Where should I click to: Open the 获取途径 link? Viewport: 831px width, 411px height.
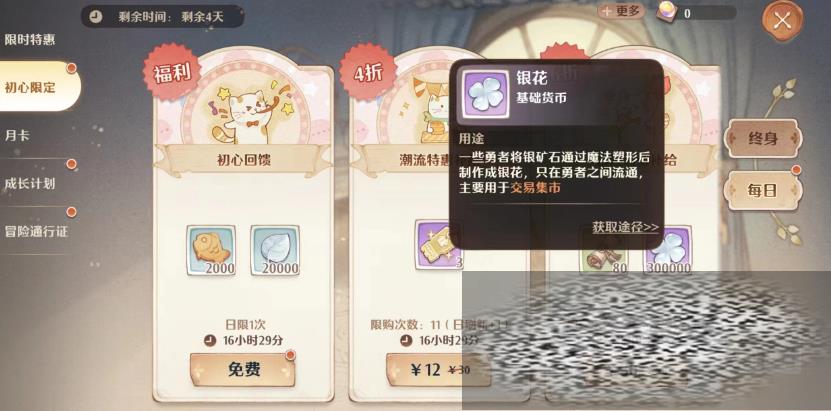[x=625, y=227]
